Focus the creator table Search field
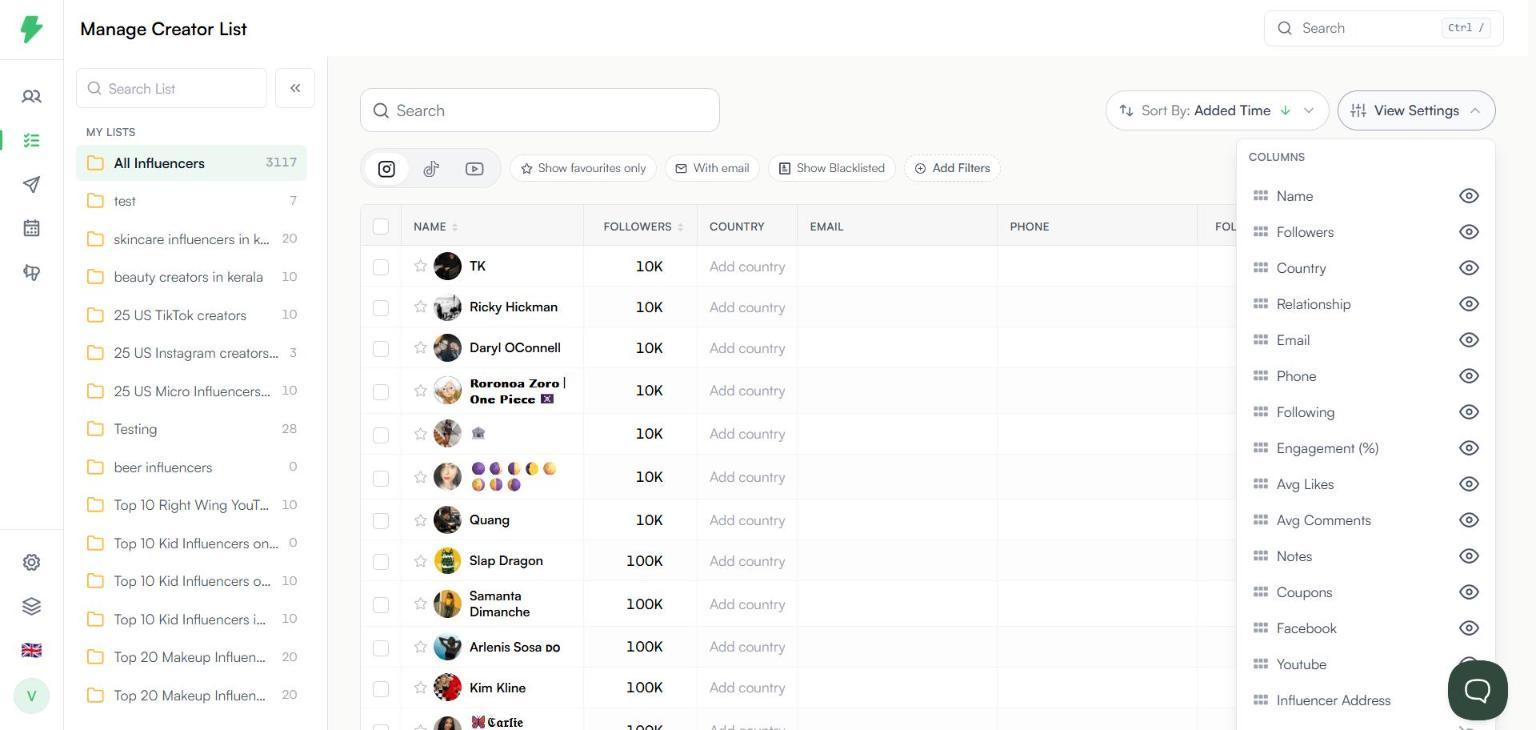 click(x=540, y=110)
